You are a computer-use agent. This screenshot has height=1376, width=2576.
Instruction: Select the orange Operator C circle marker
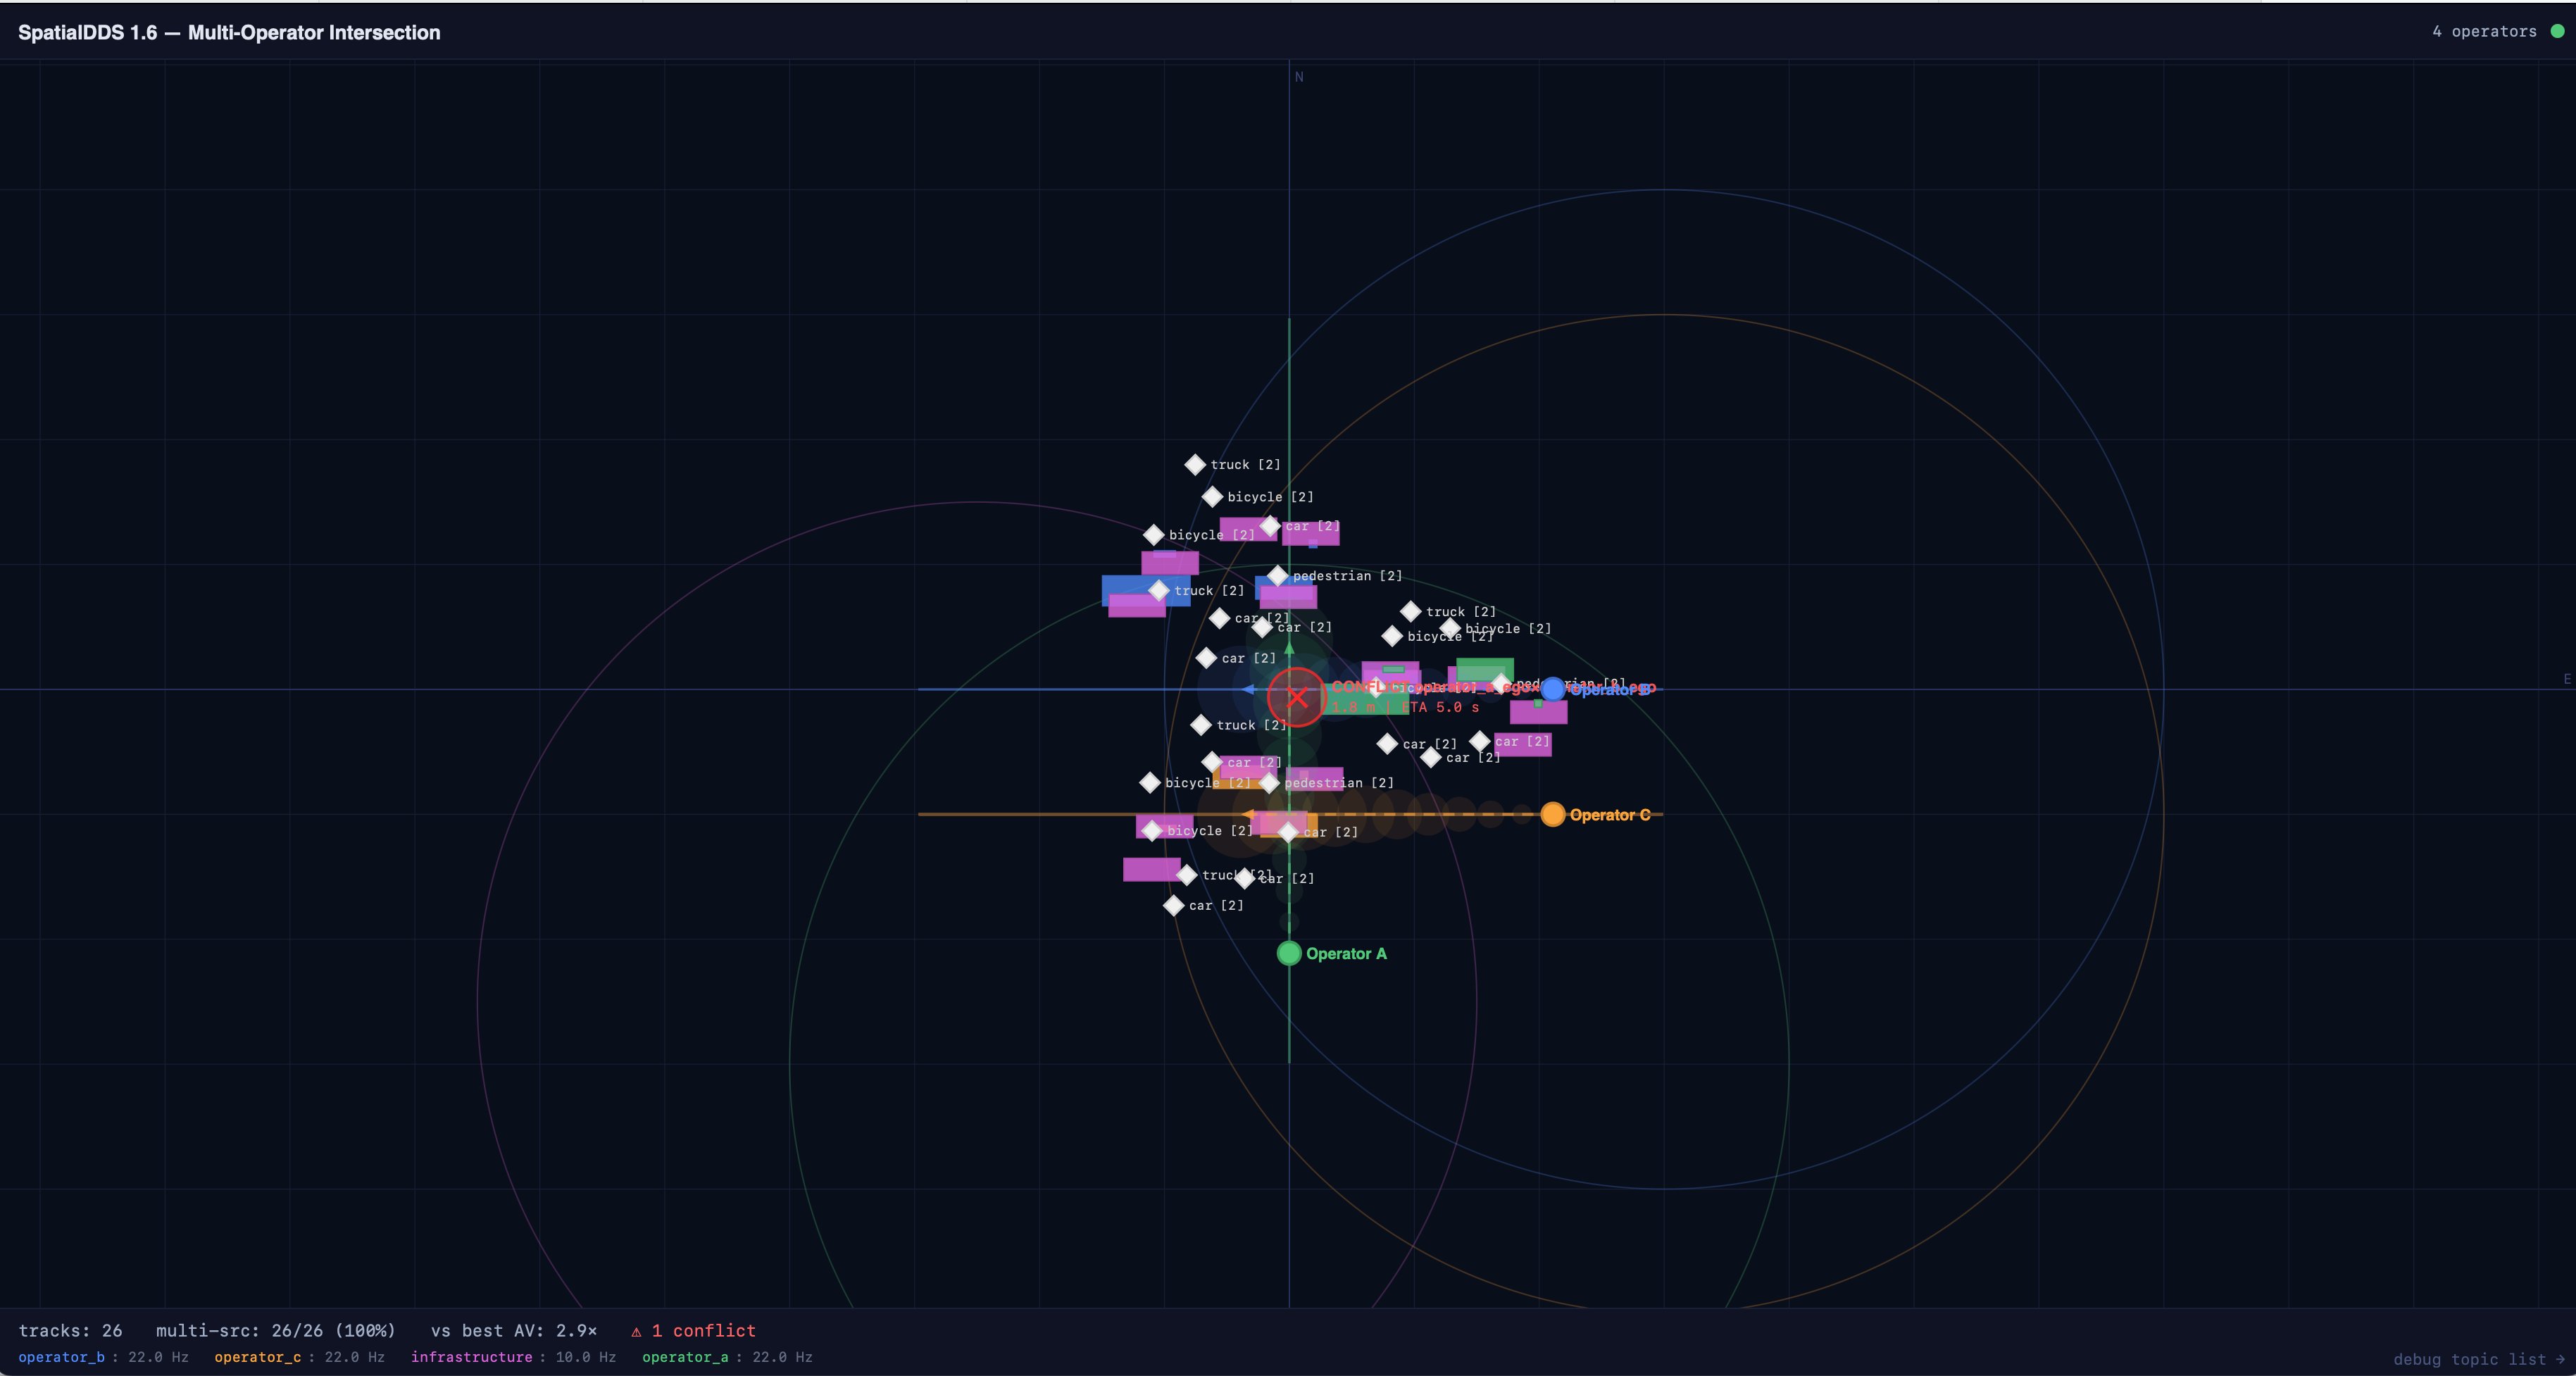pos(1552,814)
